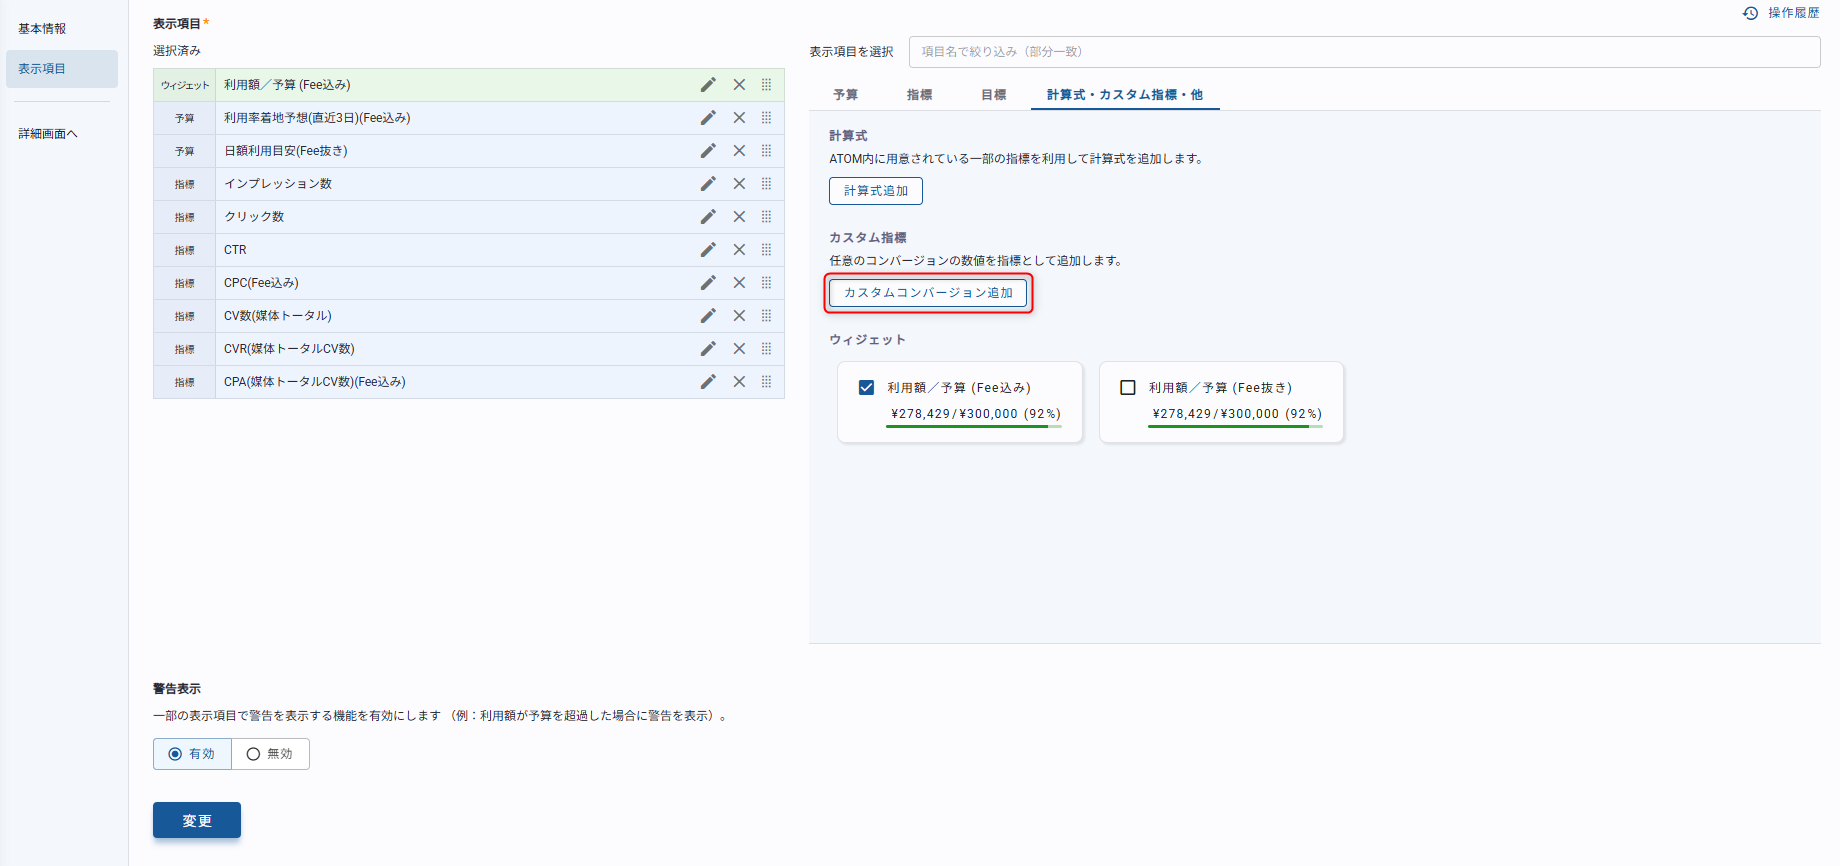Viewport: 1840px width, 866px height.
Task: Go to 詳細画面へ in the sidebar
Action: coord(48,134)
